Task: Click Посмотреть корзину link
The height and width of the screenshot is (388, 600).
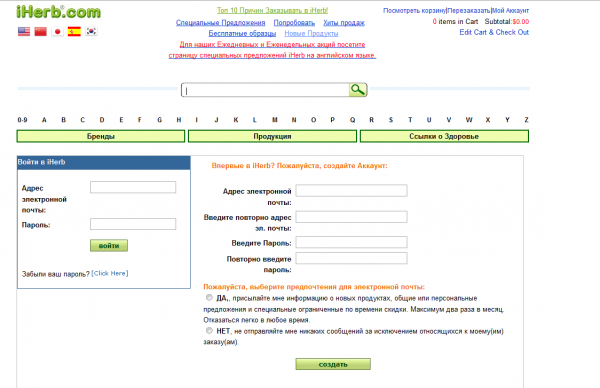Action: [x=414, y=11]
